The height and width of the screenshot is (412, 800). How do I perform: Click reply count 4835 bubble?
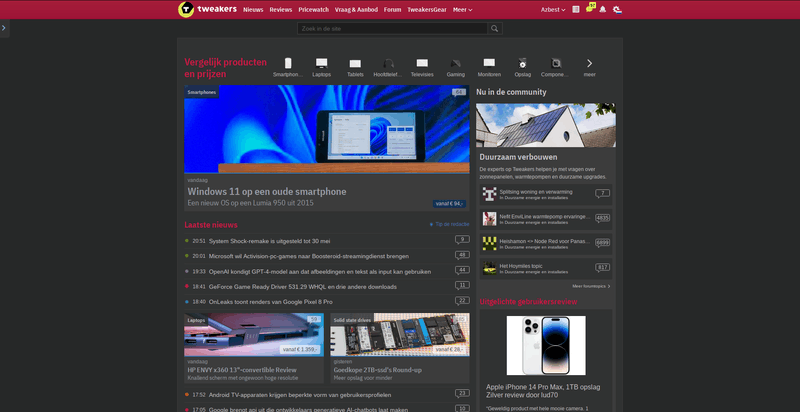tap(603, 218)
